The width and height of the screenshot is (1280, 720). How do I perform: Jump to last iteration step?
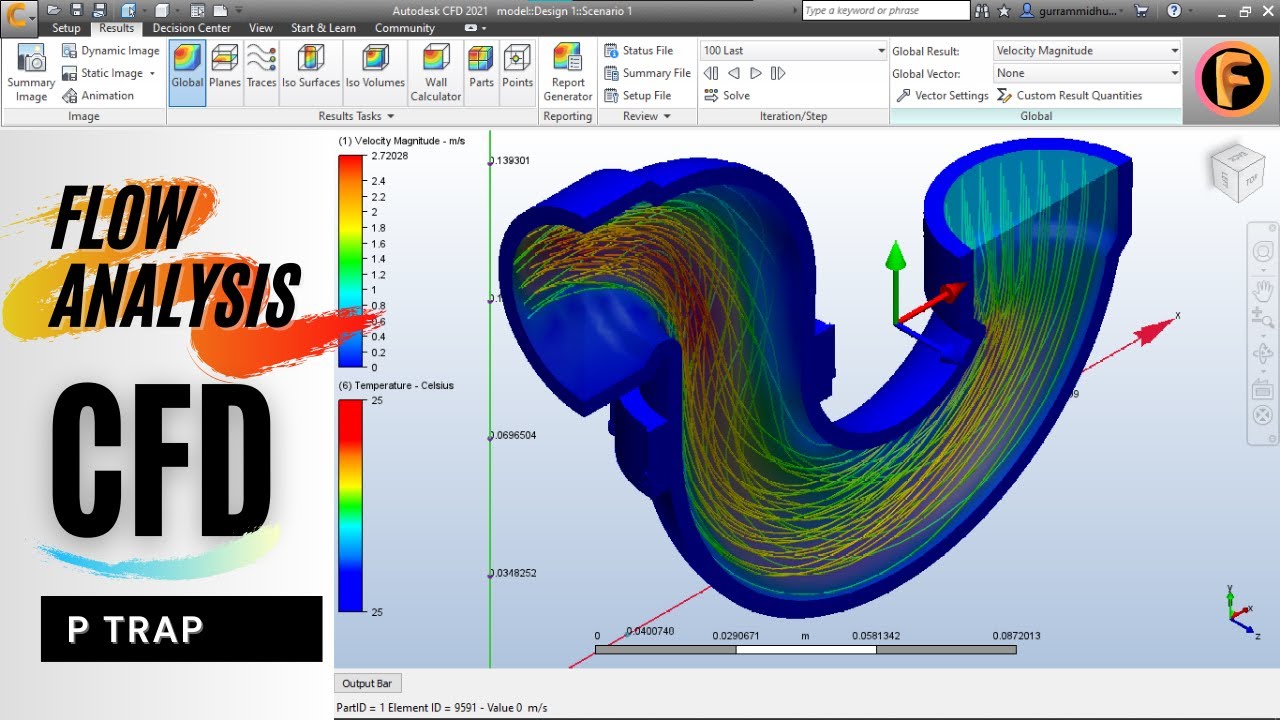click(778, 73)
